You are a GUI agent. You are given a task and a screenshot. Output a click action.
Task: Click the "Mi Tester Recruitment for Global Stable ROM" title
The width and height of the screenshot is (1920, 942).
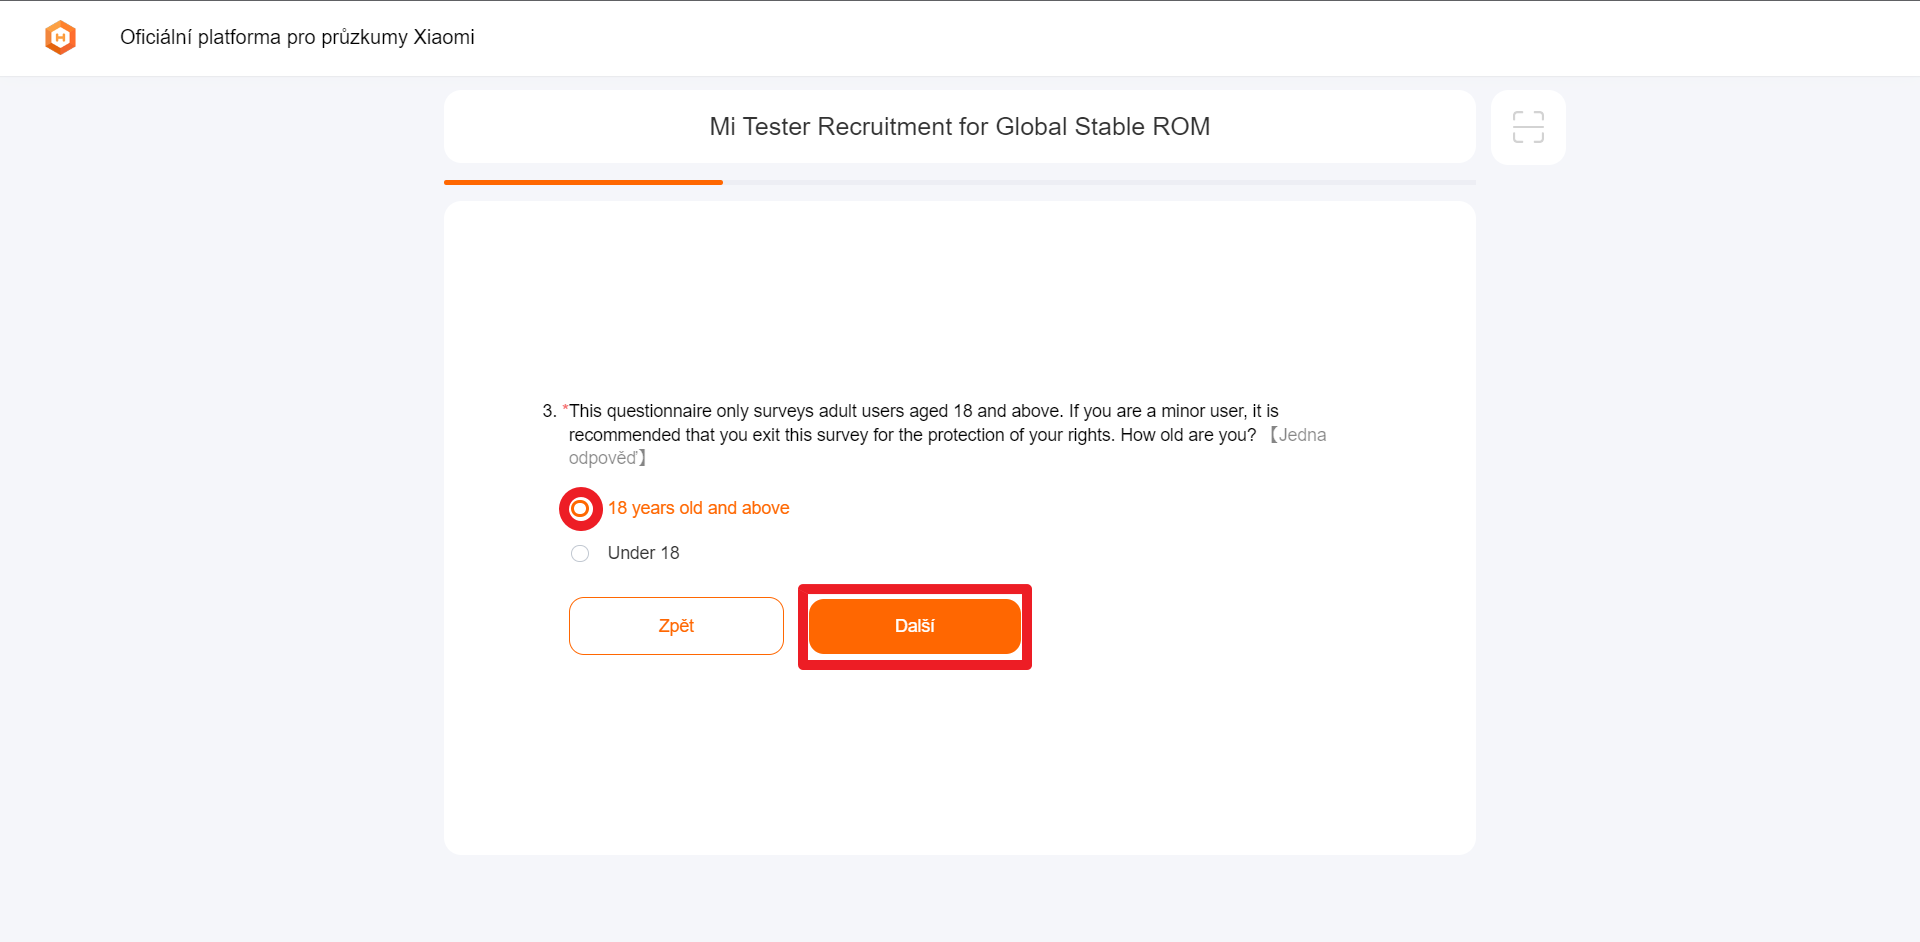tap(959, 127)
